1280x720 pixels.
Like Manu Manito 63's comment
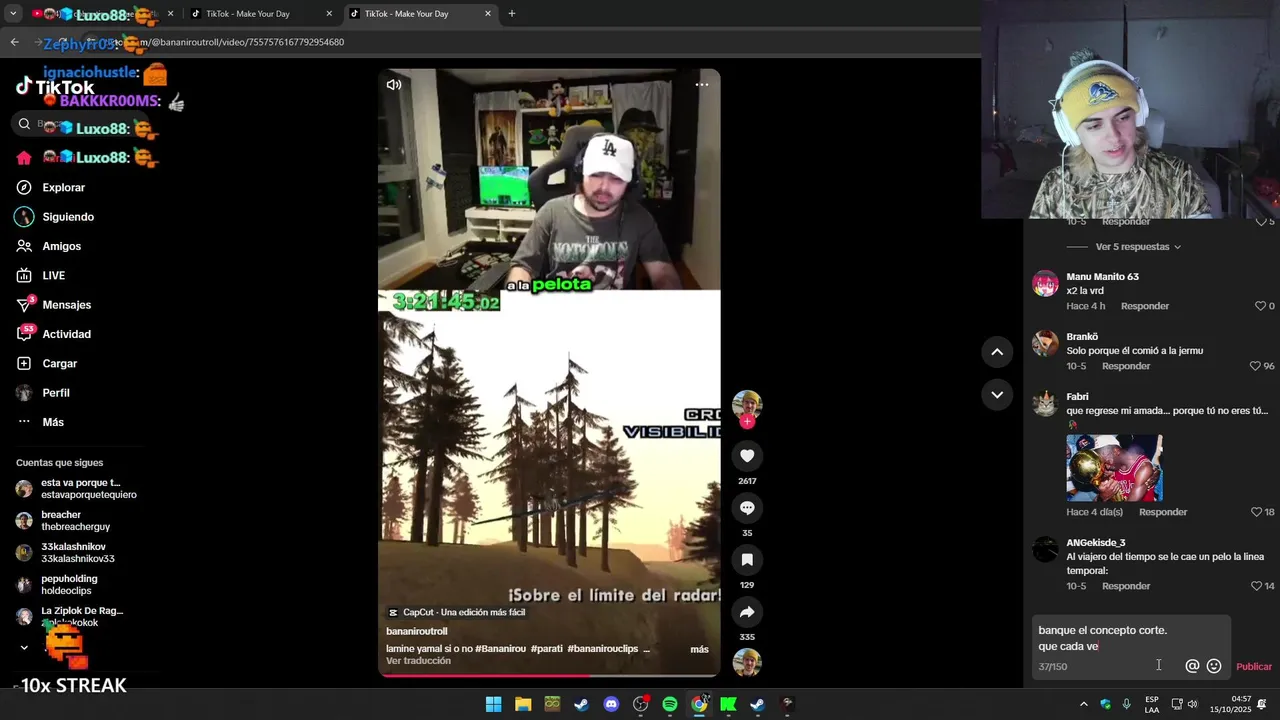coord(1261,306)
